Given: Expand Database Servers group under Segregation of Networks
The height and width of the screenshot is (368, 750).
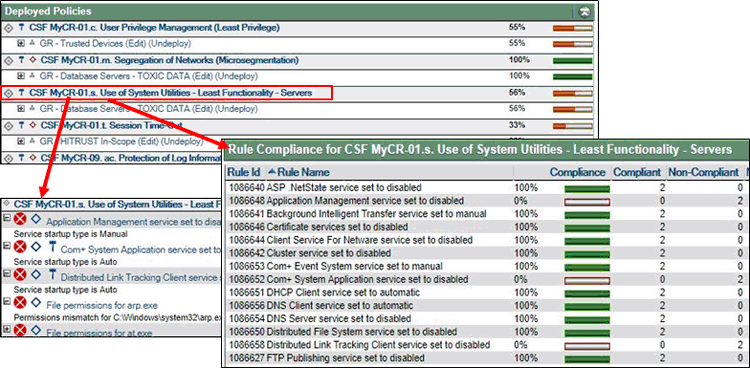Looking at the screenshot, I should click(x=21, y=76).
